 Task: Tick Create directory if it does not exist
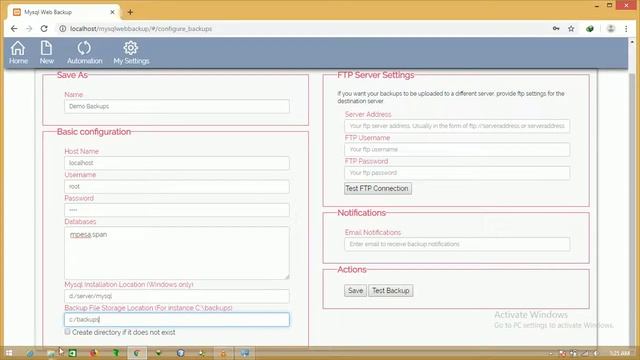point(67,332)
